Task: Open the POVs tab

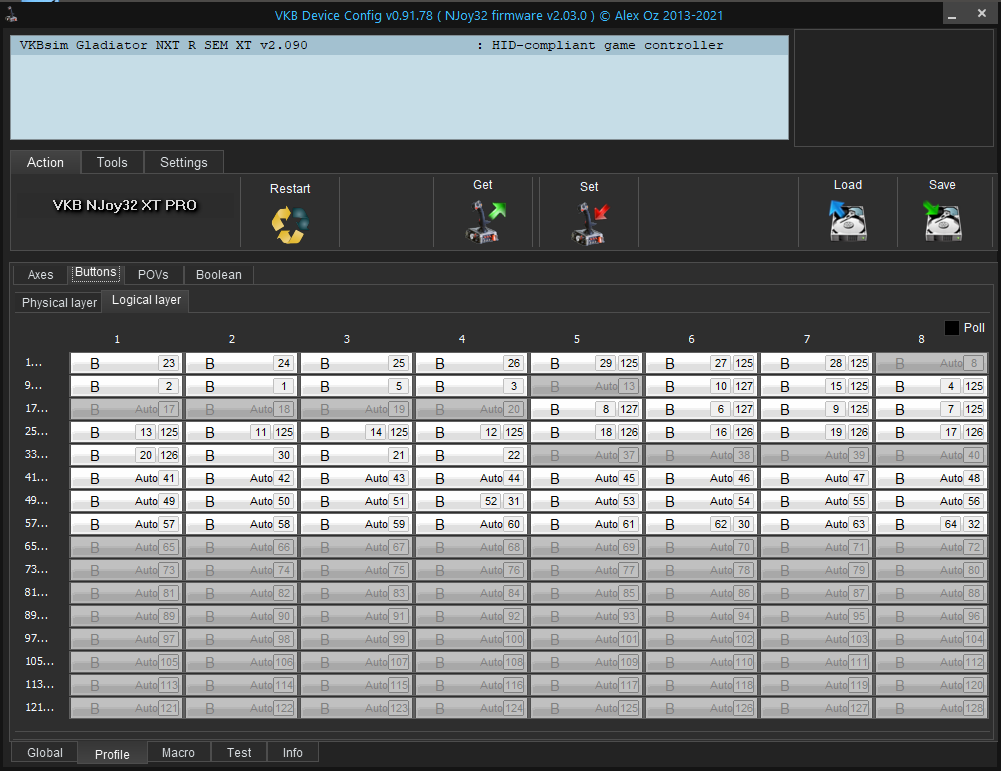Action: [x=153, y=275]
